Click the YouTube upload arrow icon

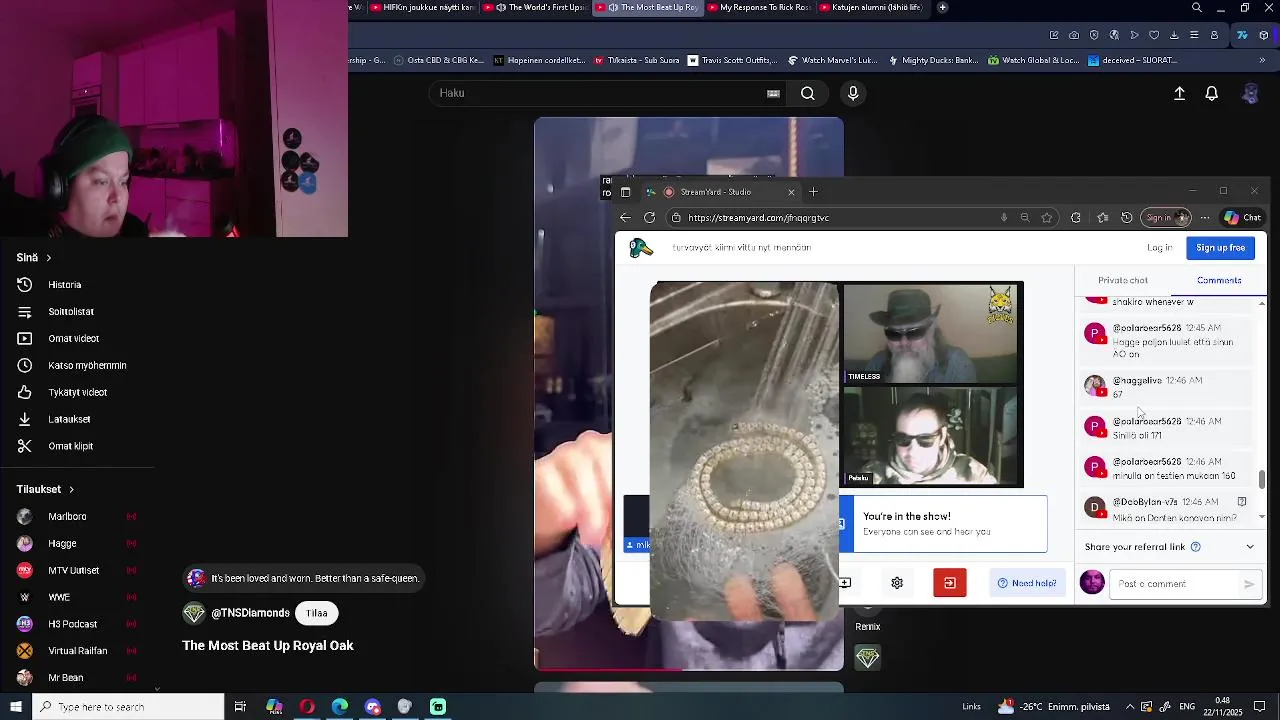(x=1179, y=93)
